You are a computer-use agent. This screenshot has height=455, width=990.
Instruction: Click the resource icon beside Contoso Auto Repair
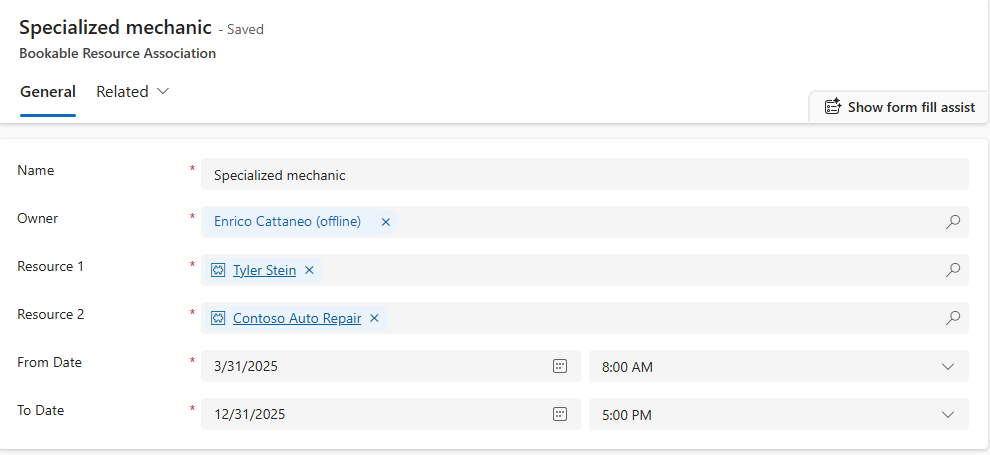218,318
